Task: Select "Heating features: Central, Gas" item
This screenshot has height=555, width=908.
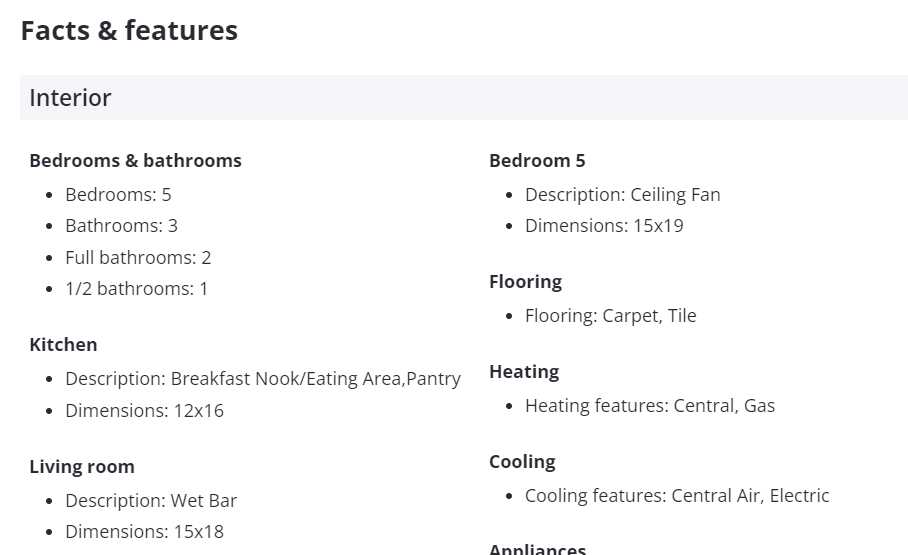Action: [x=650, y=406]
